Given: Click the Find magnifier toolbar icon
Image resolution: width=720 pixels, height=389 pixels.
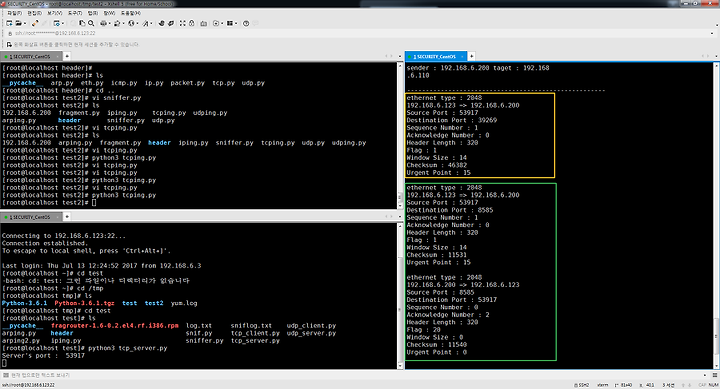Looking at the screenshot, I should [91, 23].
